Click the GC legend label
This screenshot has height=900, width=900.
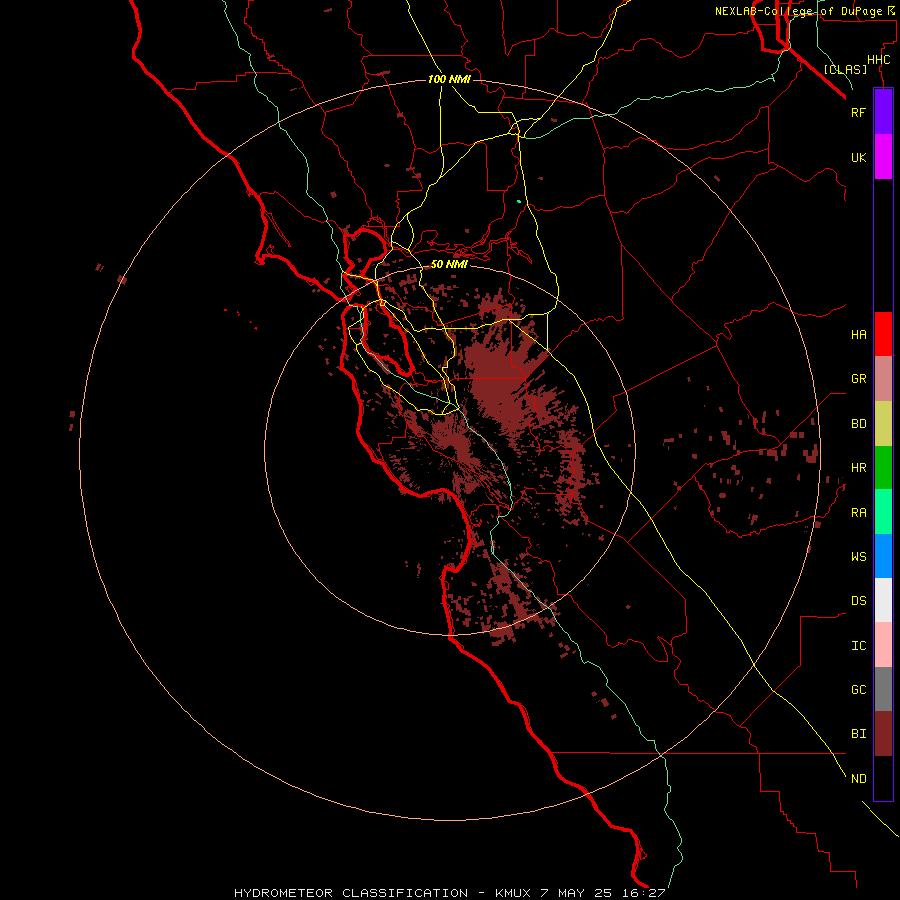click(858, 690)
